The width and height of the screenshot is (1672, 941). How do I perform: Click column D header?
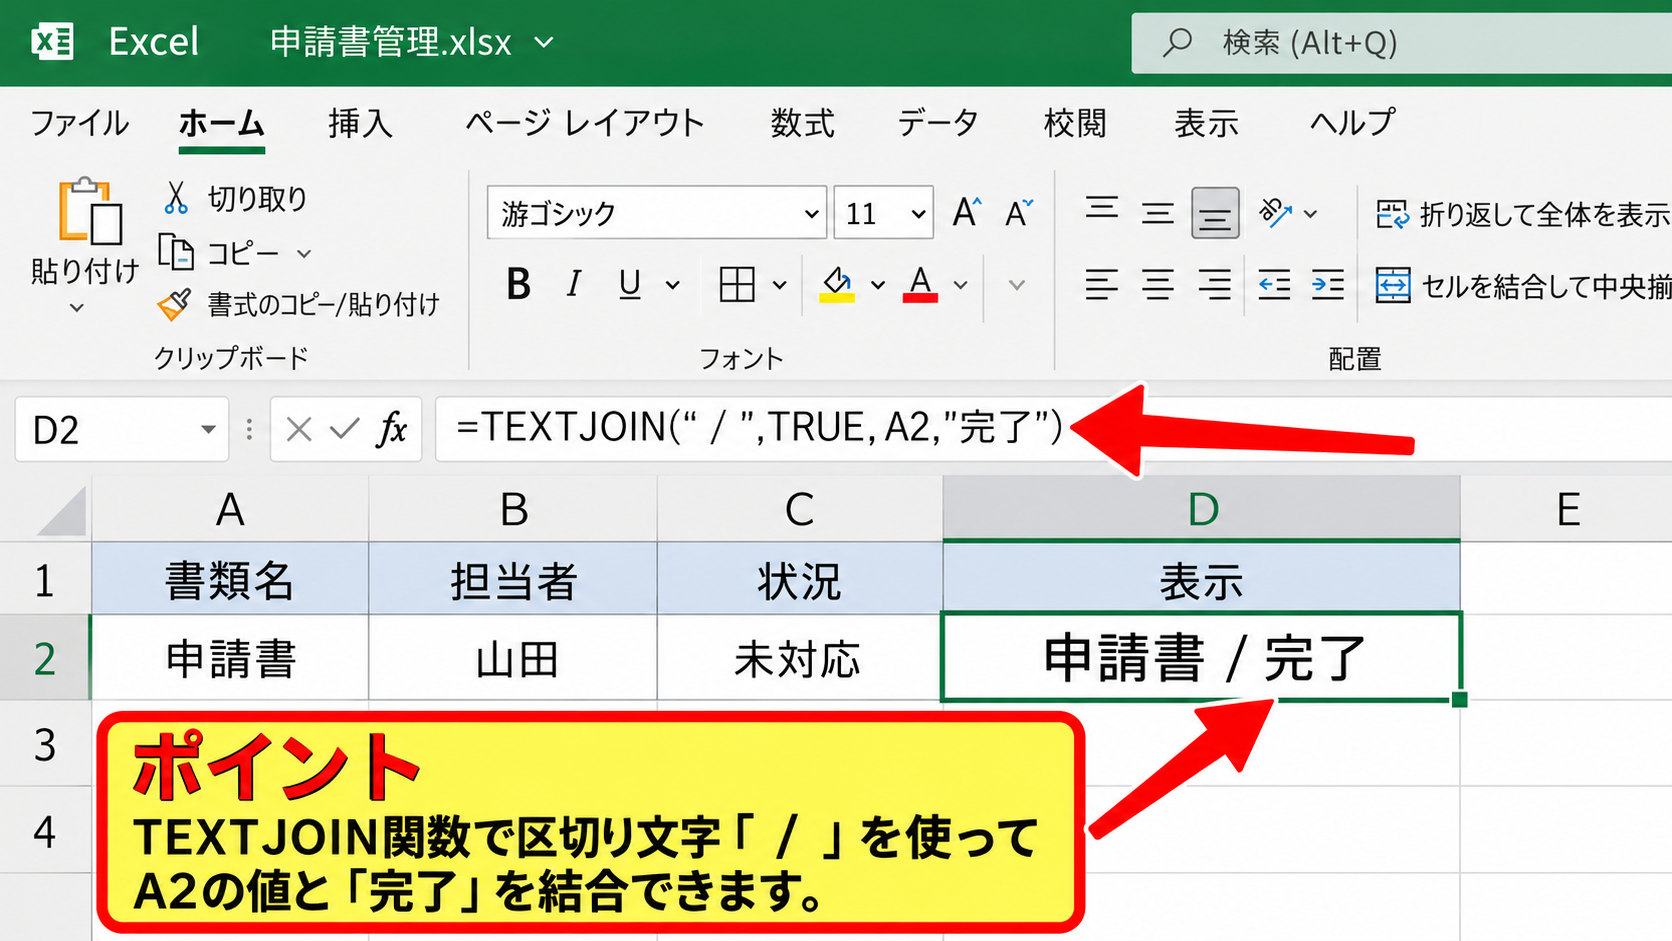click(1201, 510)
